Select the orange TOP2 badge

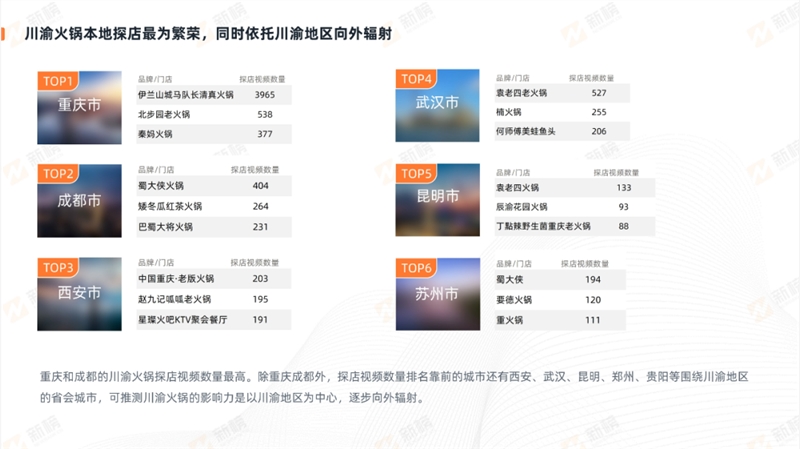click(x=60, y=174)
